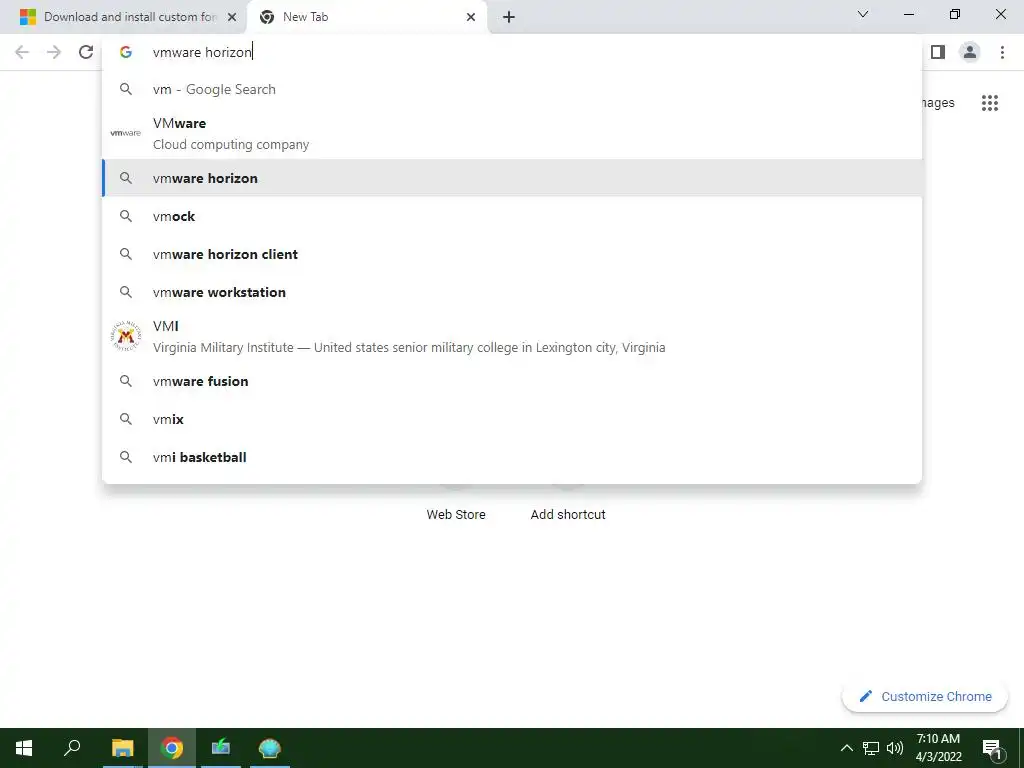Pick the 'vmock' suggestion
1024x768 pixels.
pos(512,216)
